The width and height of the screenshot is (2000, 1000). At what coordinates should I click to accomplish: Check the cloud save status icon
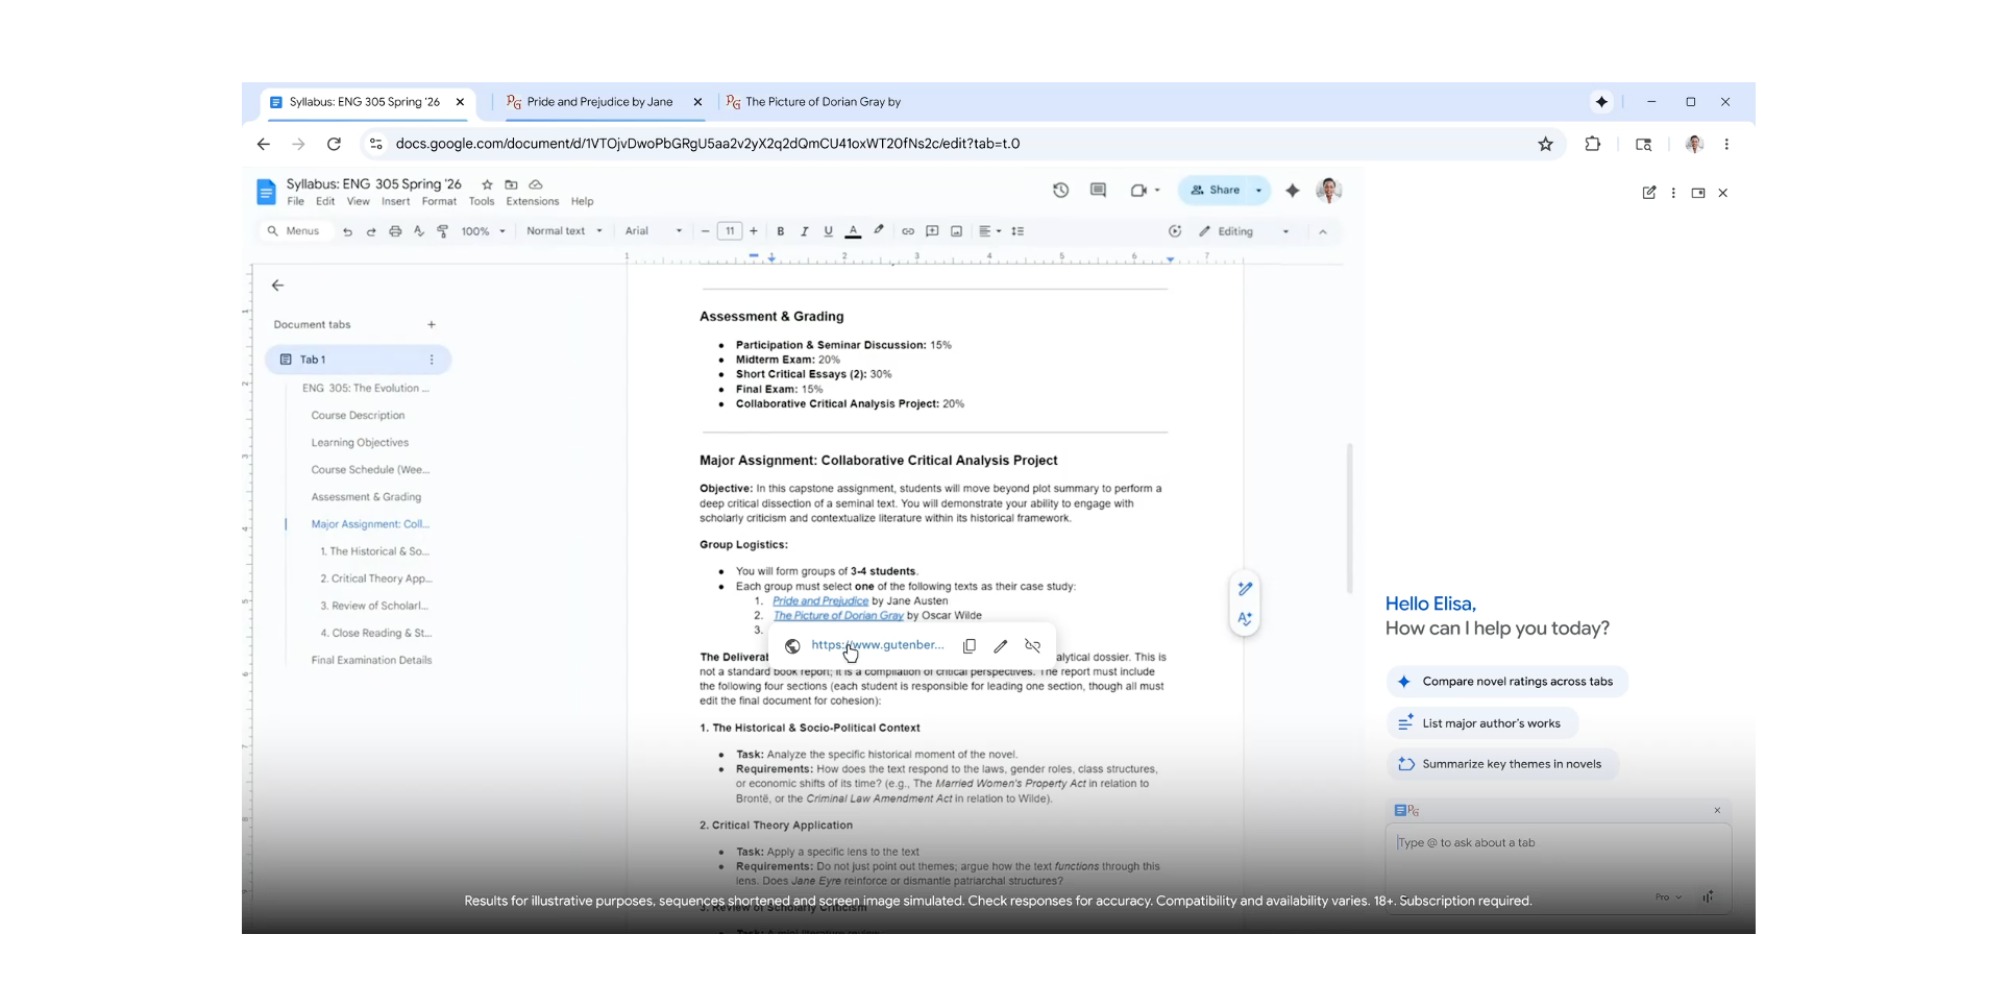536,185
